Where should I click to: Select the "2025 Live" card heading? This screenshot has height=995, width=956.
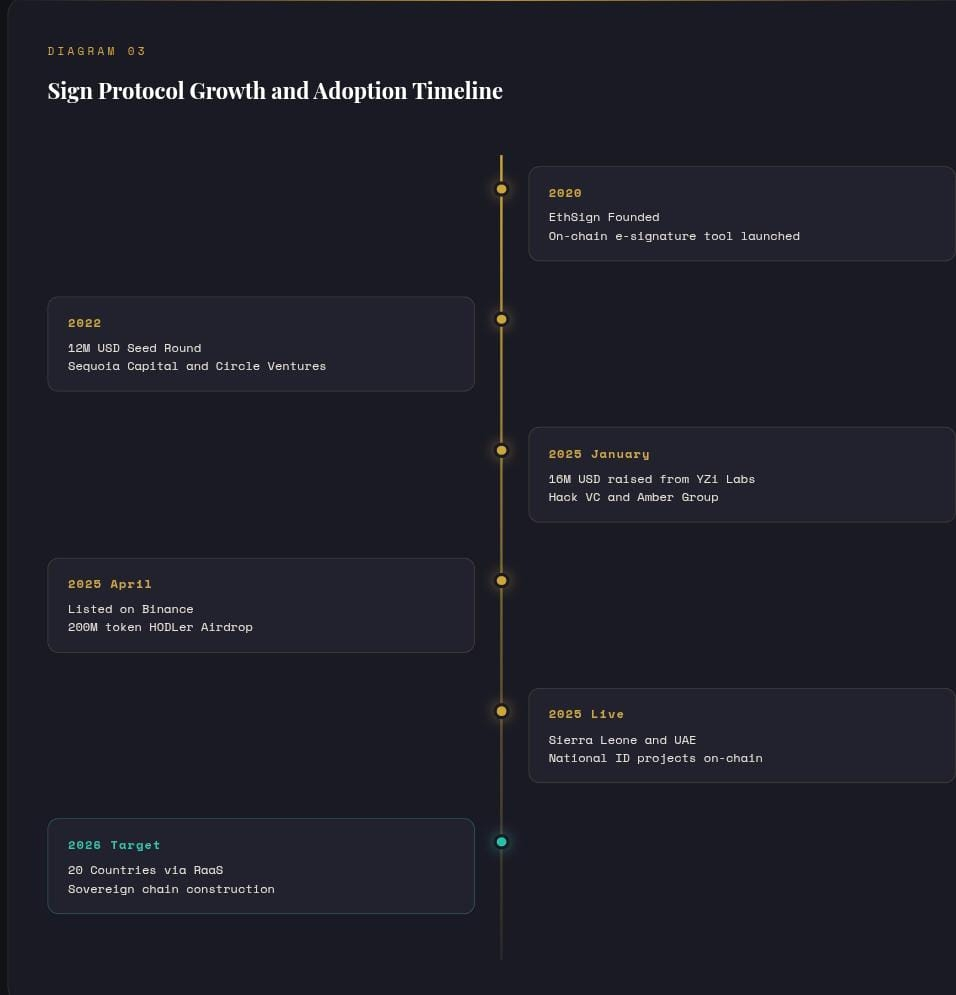click(586, 714)
